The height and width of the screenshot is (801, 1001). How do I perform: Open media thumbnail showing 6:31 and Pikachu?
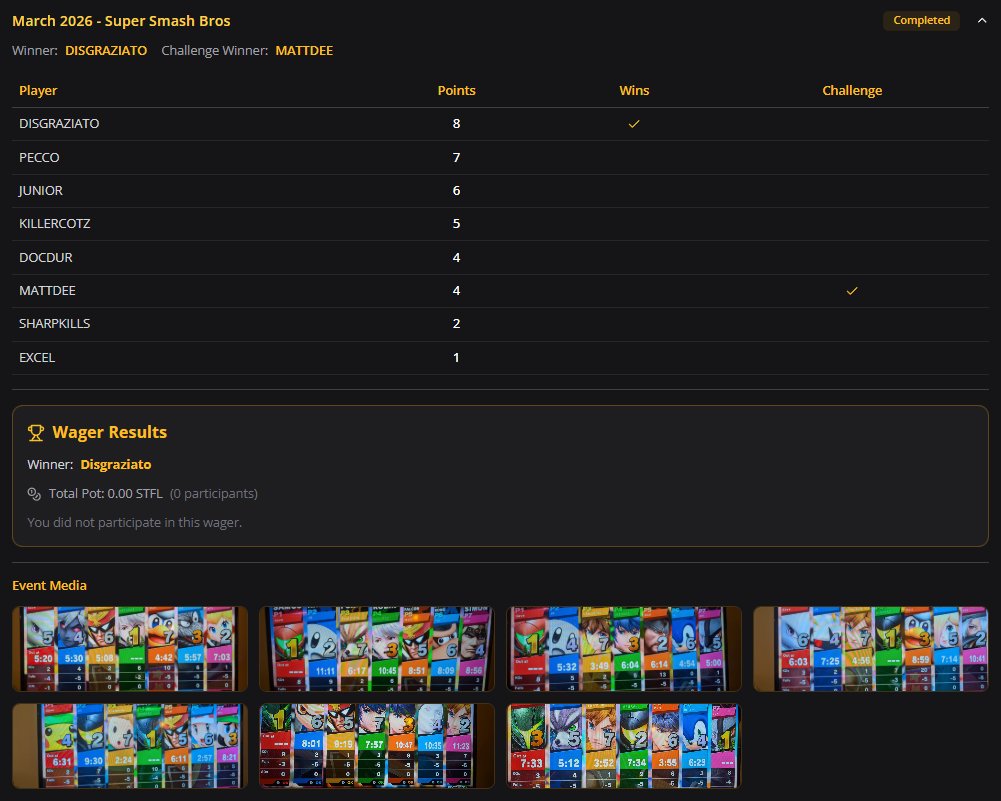tap(130, 746)
